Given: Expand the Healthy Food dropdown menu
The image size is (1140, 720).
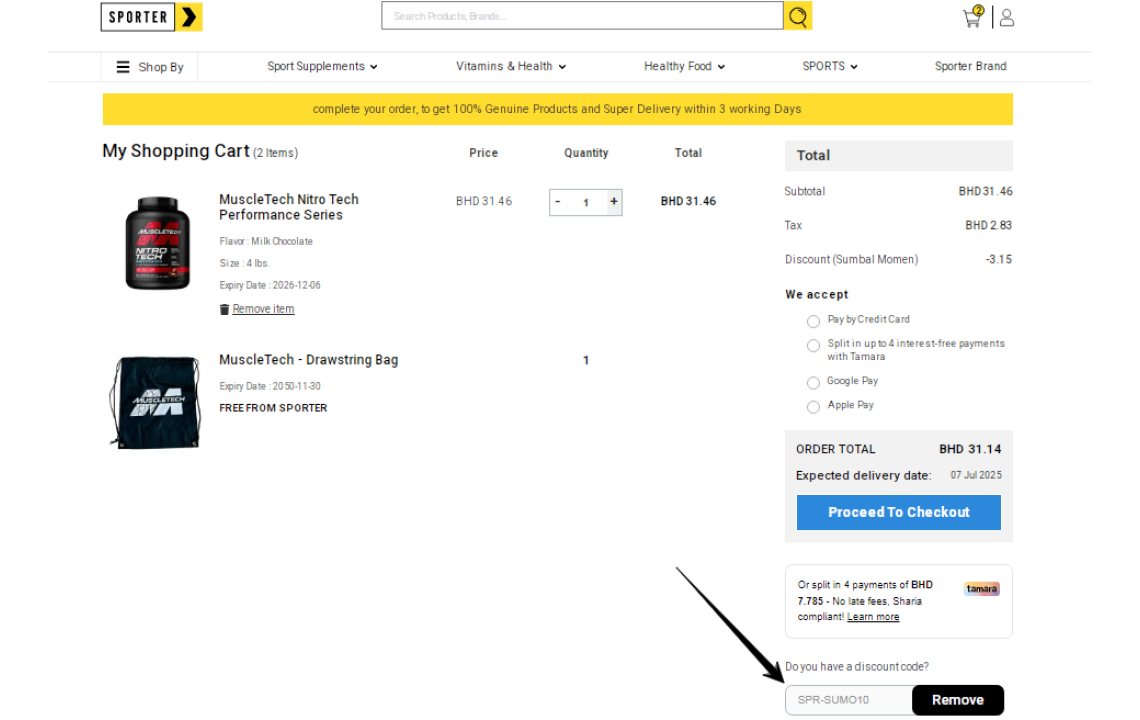Looking at the screenshot, I should click(684, 66).
